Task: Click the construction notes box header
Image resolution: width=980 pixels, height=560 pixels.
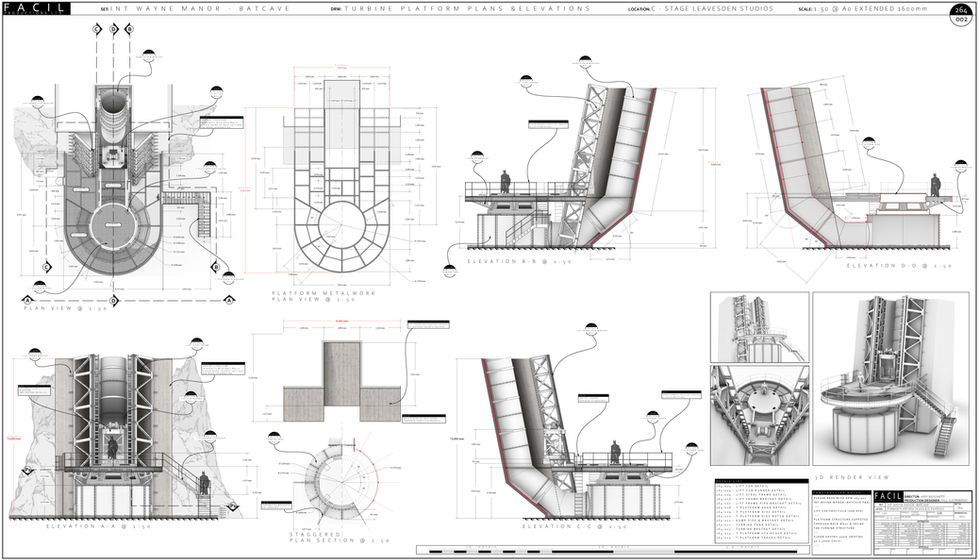Action: [841, 494]
